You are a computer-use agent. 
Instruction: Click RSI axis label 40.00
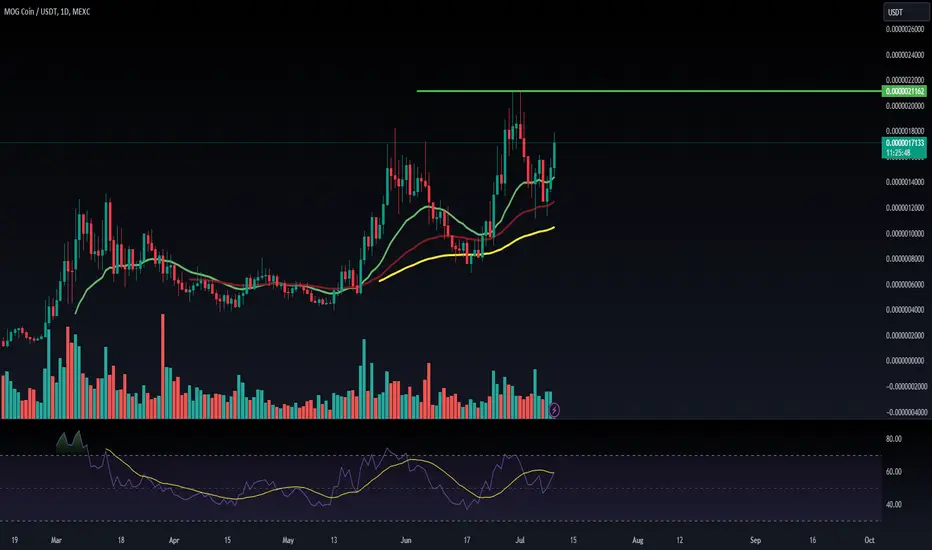pos(893,504)
